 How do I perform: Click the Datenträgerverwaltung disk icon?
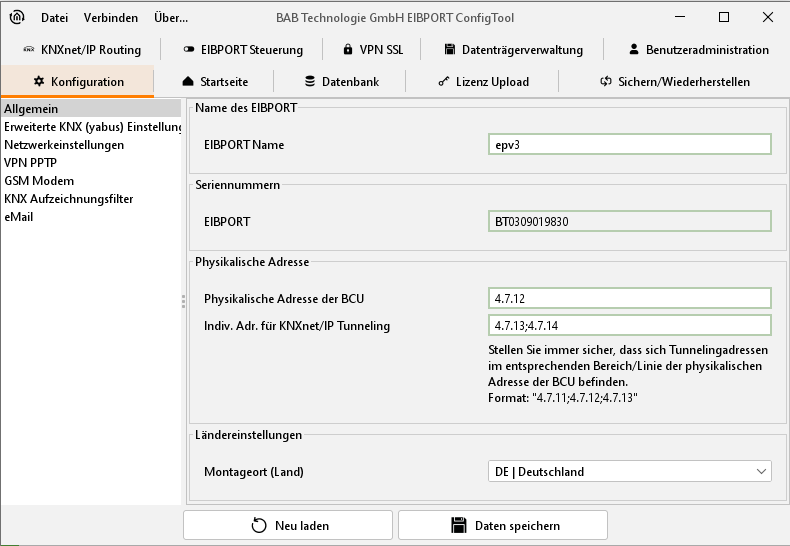[x=450, y=50]
